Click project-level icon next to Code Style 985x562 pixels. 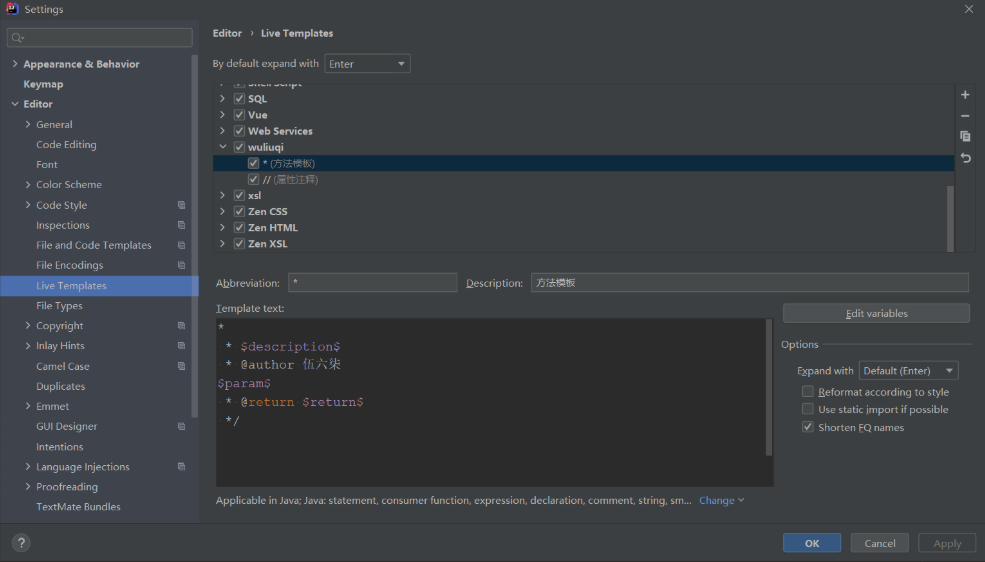pyautogui.click(x=182, y=205)
